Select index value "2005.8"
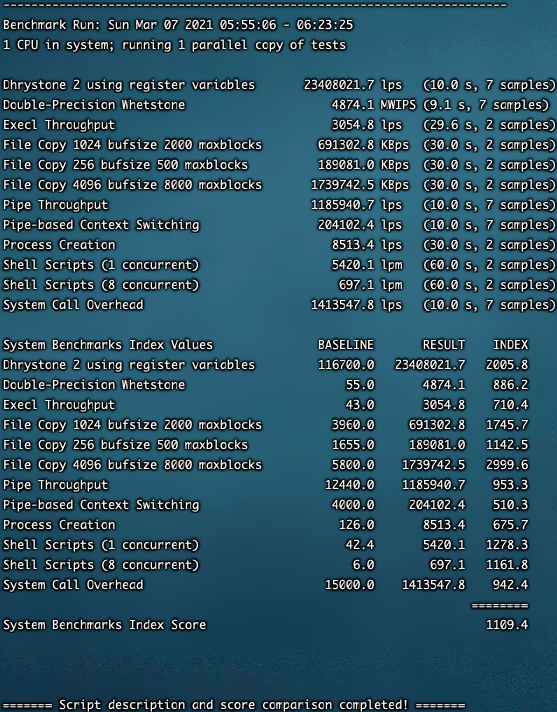Screen dimensions: 557x712 click(x=507, y=365)
